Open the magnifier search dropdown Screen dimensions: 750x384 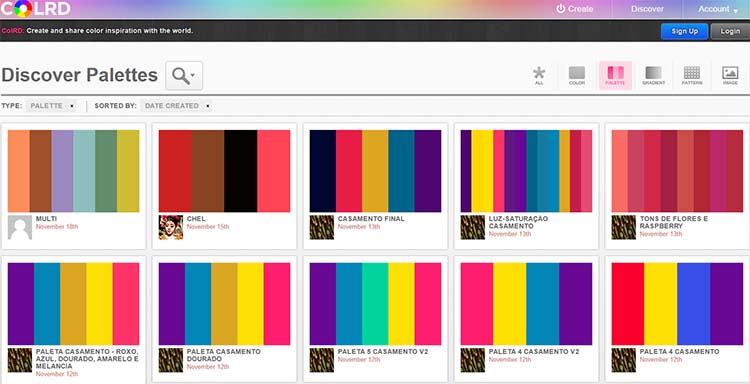point(184,76)
